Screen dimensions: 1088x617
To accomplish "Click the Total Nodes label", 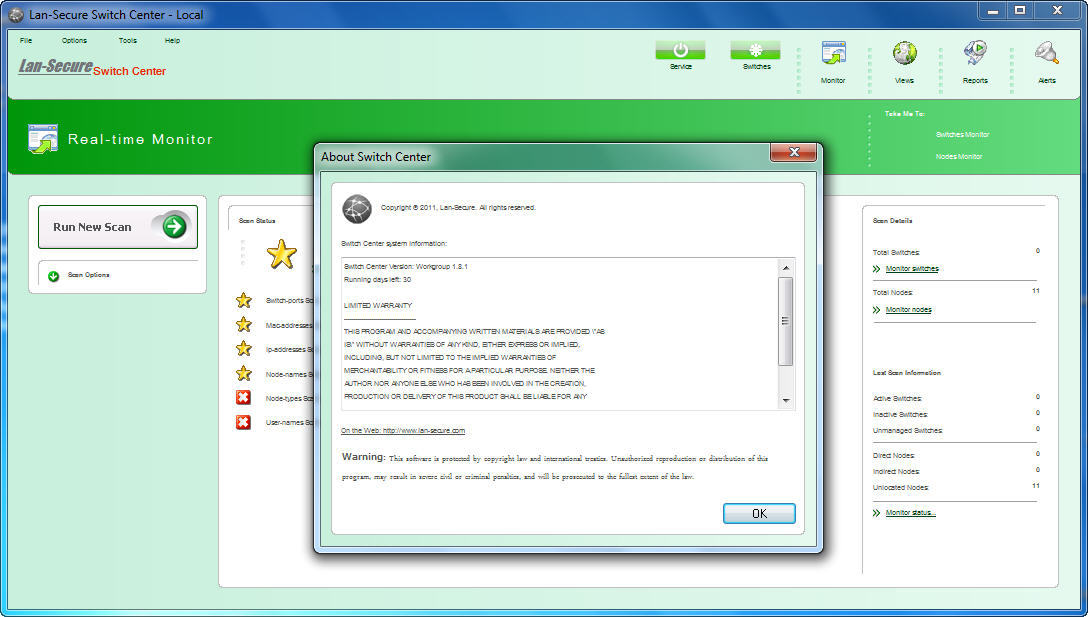I will coord(892,293).
